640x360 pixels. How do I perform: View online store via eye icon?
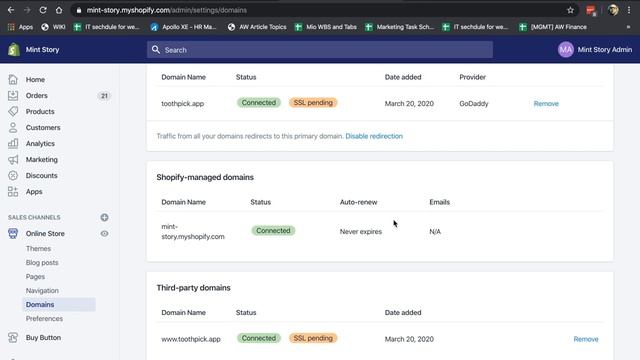click(104, 233)
